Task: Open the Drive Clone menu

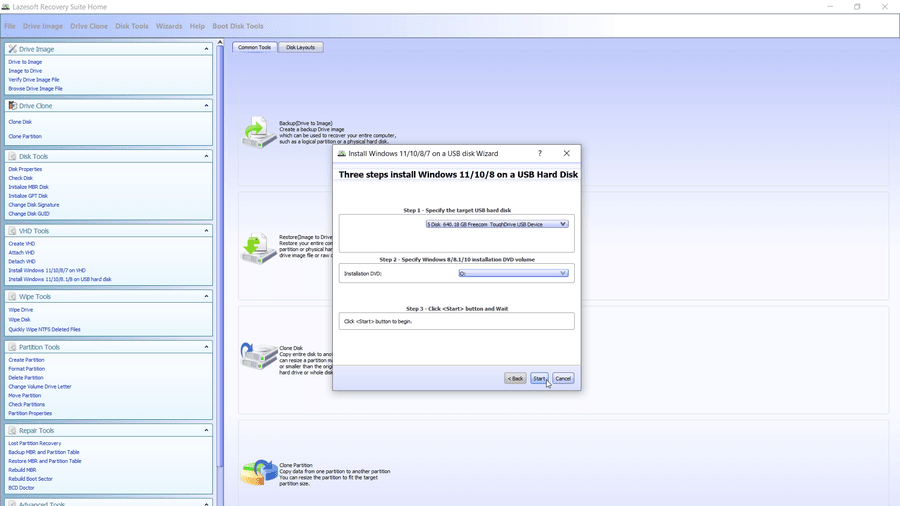Action: coord(89,26)
